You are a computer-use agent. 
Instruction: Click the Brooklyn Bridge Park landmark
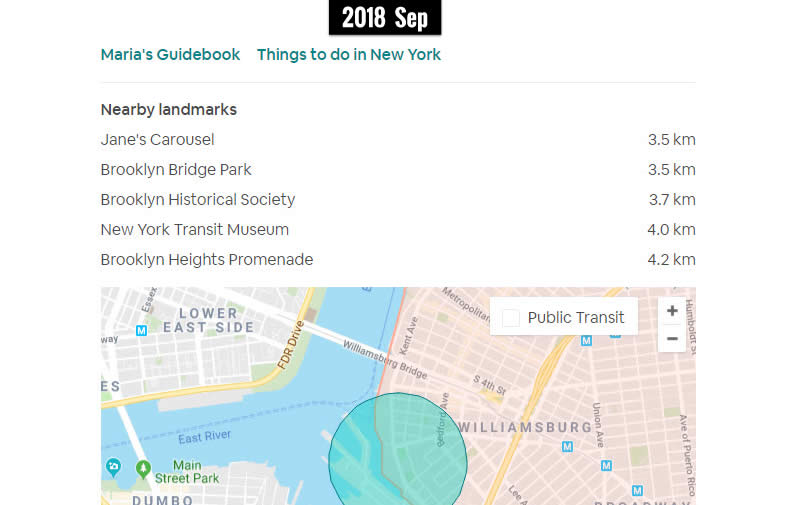point(176,169)
